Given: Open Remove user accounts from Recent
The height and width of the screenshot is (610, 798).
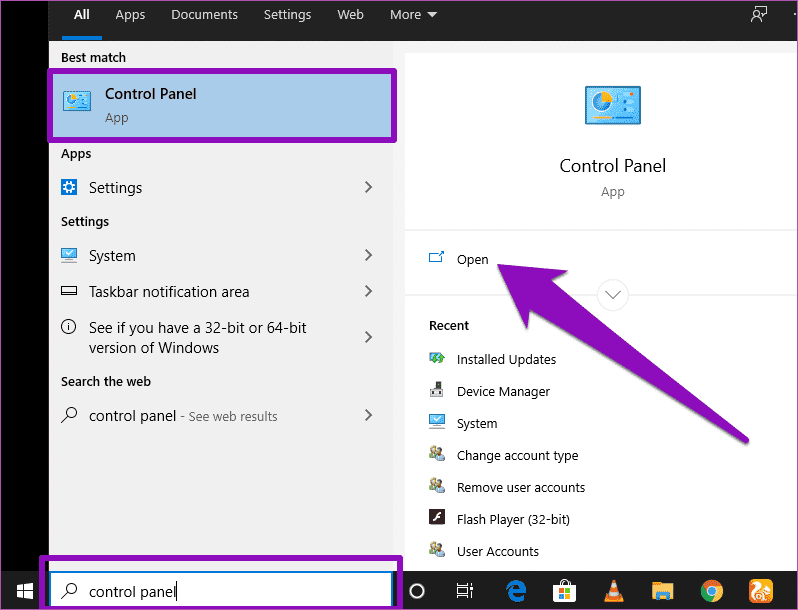Looking at the screenshot, I should pos(521,487).
